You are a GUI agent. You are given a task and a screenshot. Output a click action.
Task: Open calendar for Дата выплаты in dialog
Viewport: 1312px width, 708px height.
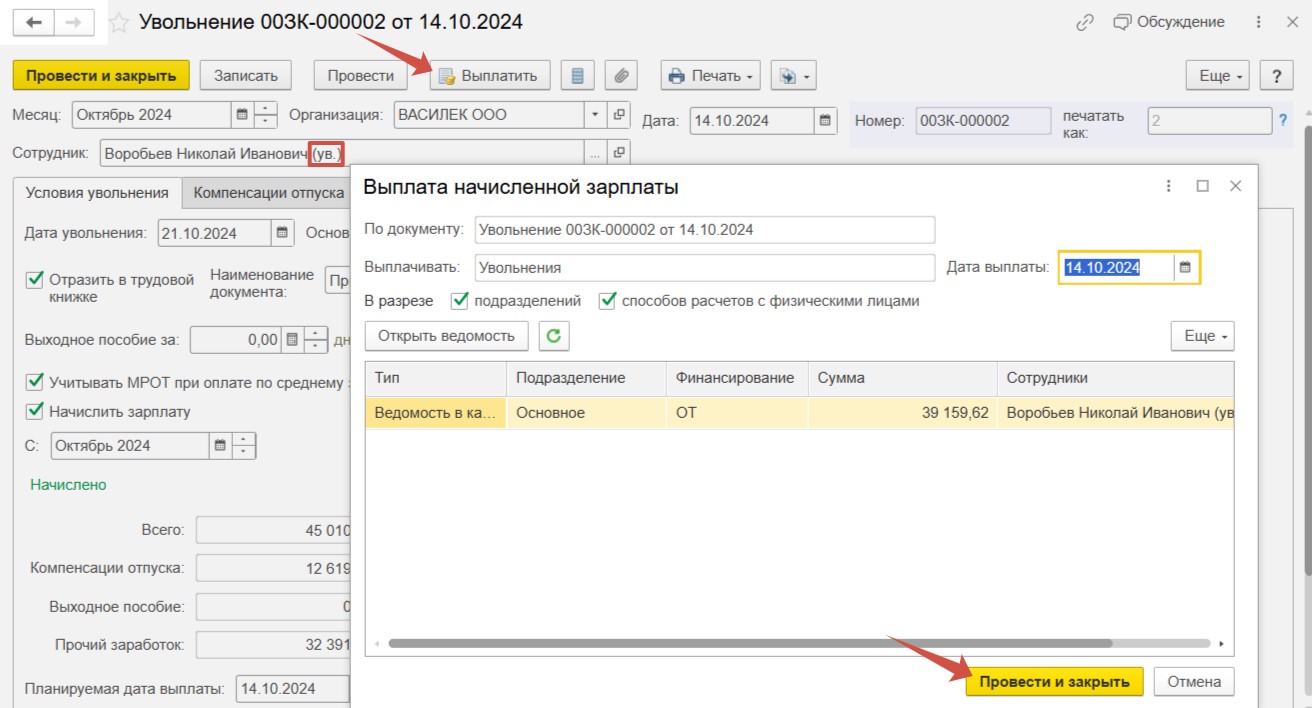click(x=1186, y=267)
